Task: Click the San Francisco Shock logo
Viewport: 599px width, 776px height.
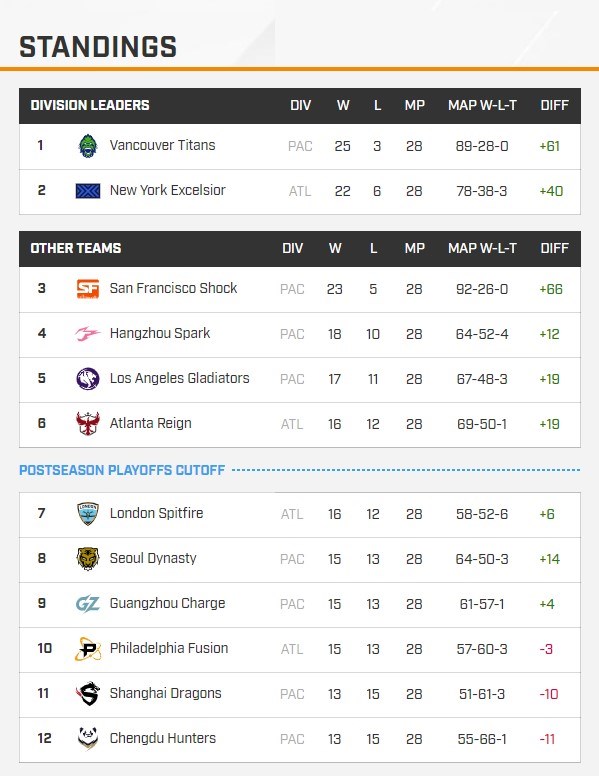Action: coord(88,289)
